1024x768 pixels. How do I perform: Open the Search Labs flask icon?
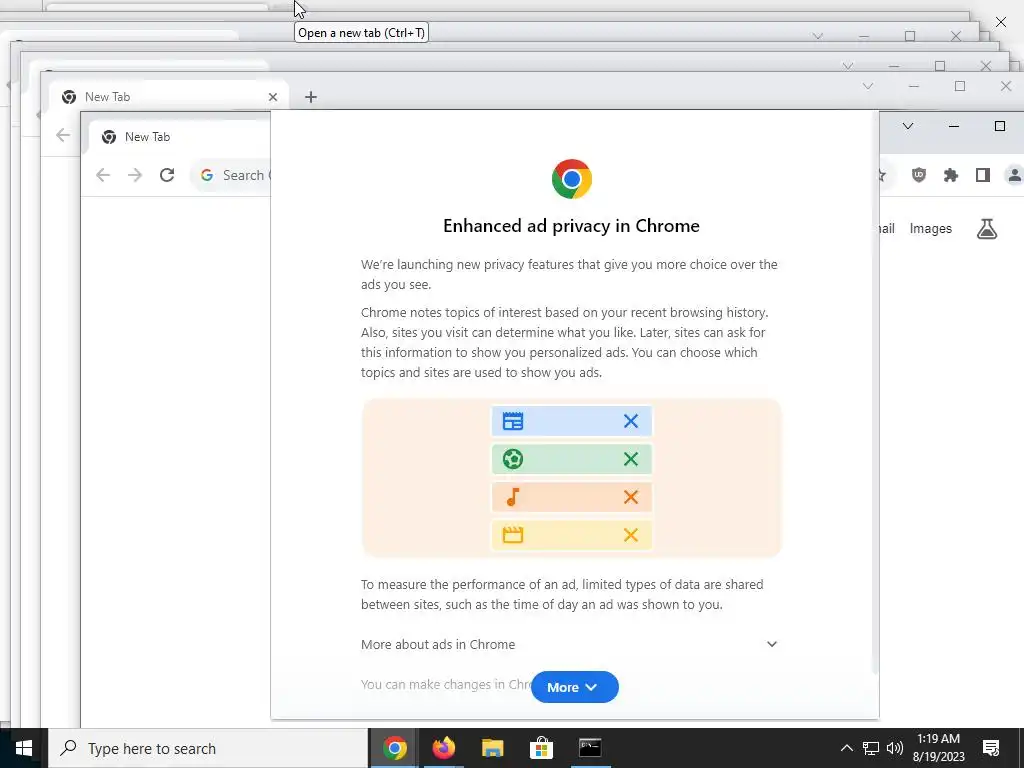pyautogui.click(x=987, y=229)
